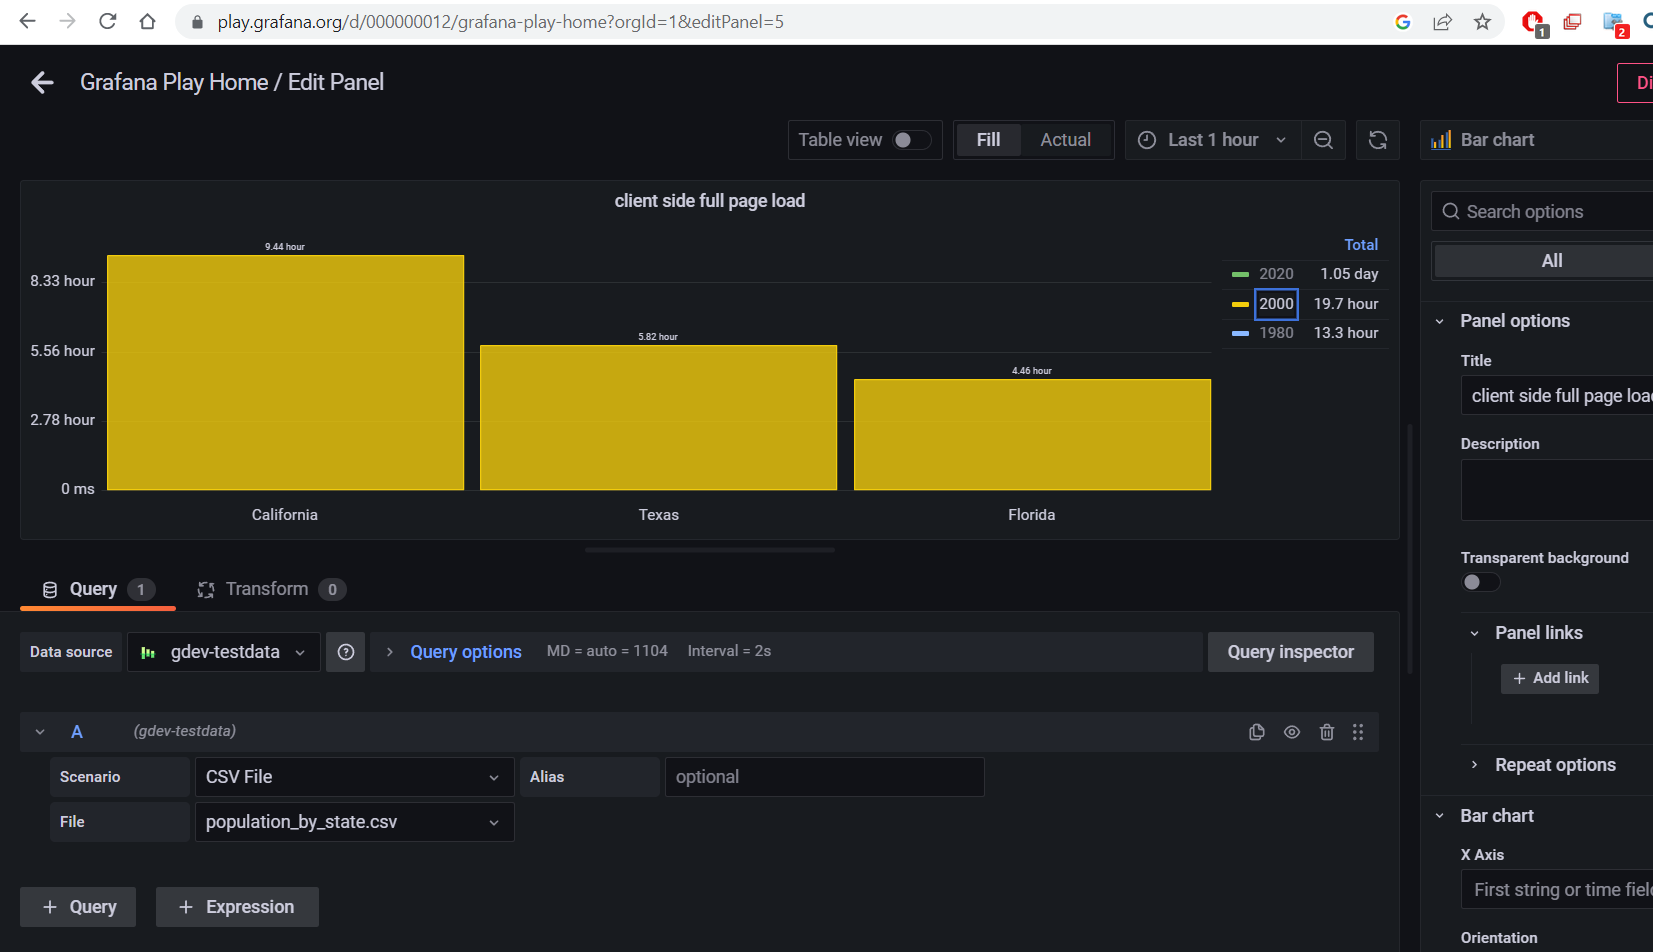This screenshot has height=952, width=1653.
Task: Click the Query inspector button
Action: pyautogui.click(x=1290, y=651)
